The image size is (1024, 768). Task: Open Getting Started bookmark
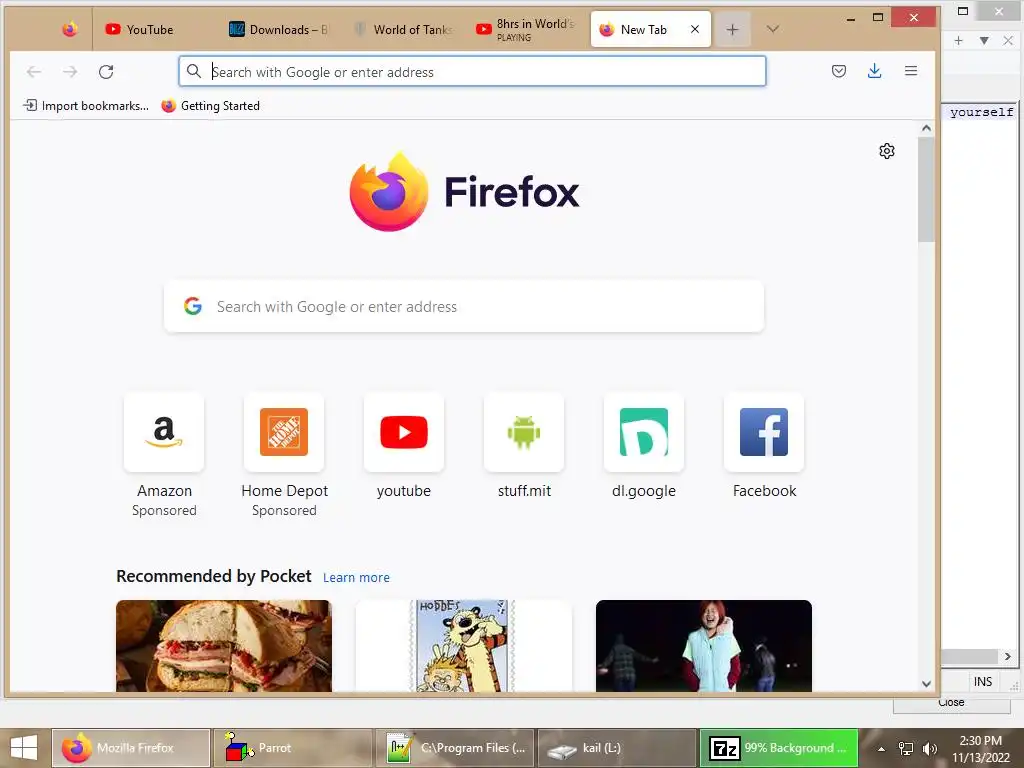(210, 106)
